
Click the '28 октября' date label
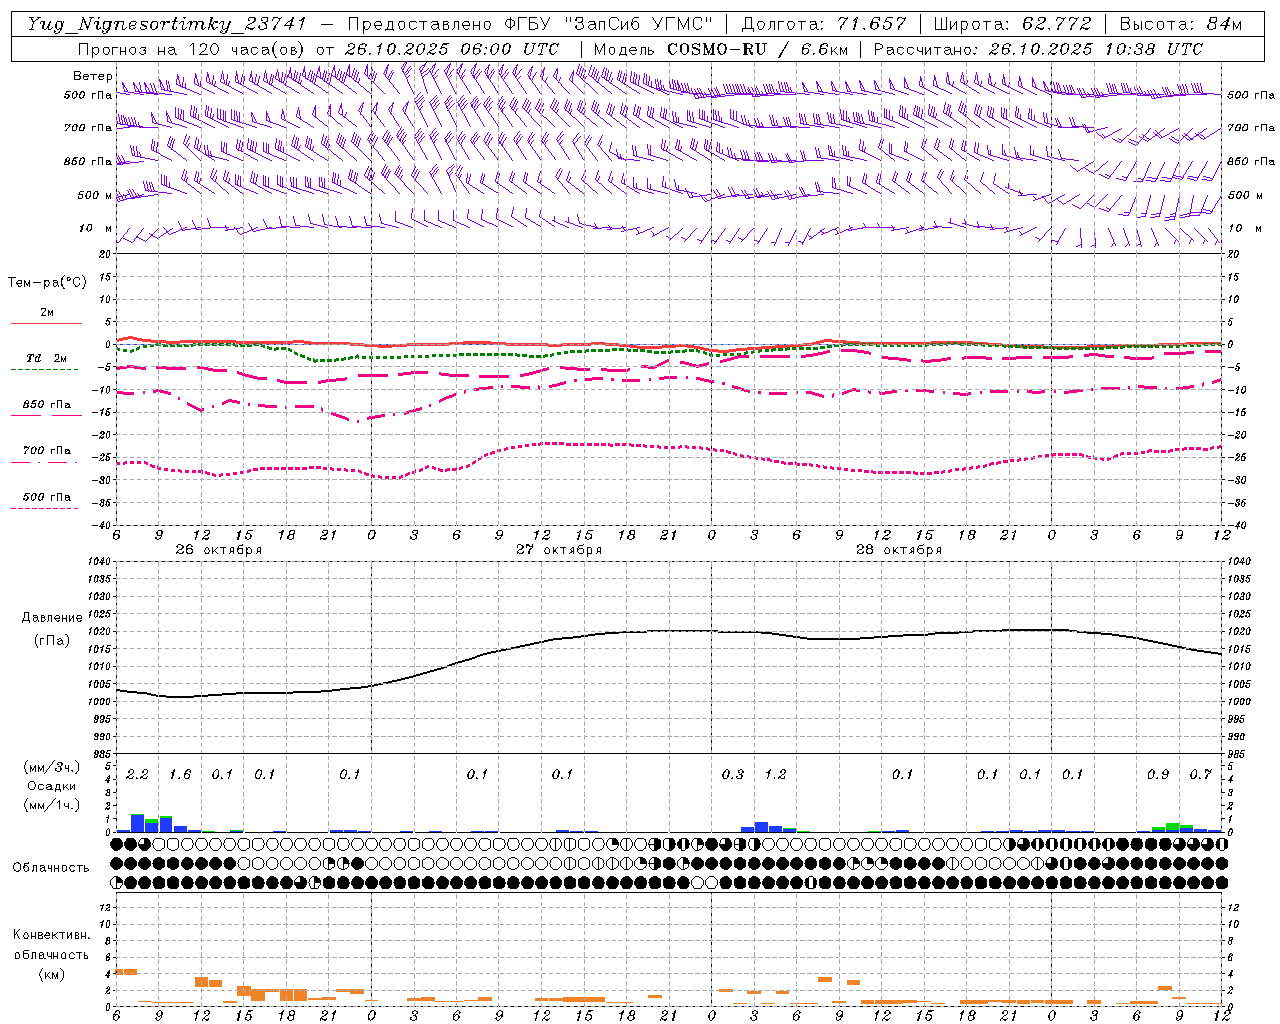click(899, 550)
